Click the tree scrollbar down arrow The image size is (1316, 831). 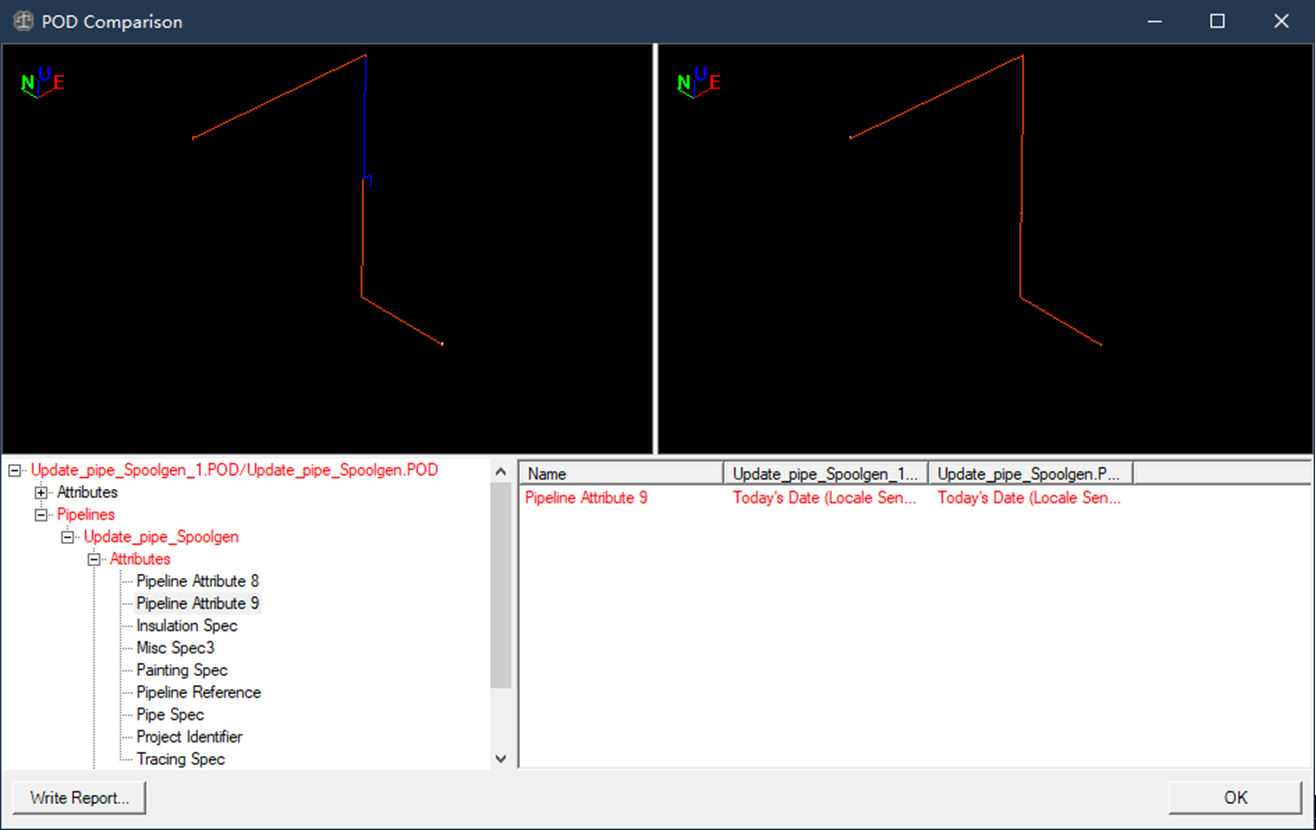pyautogui.click(x=501, y=759)
